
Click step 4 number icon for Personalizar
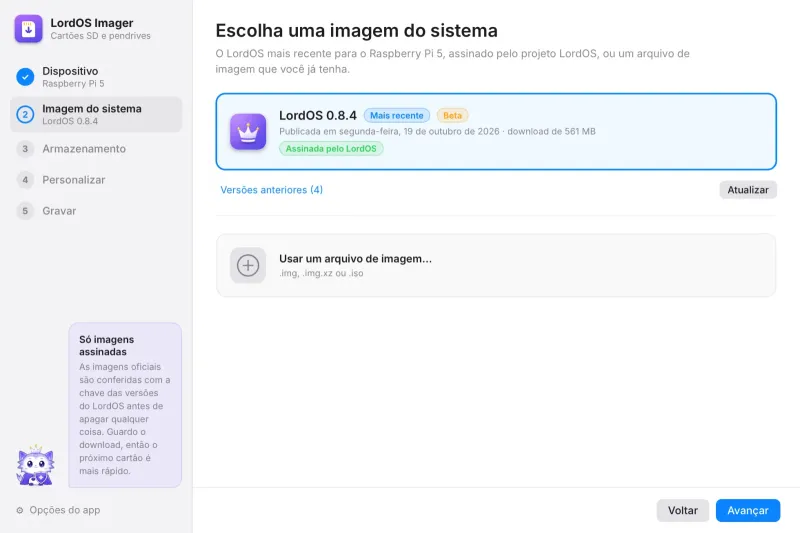pyautogui.click(x=25, y=180)
